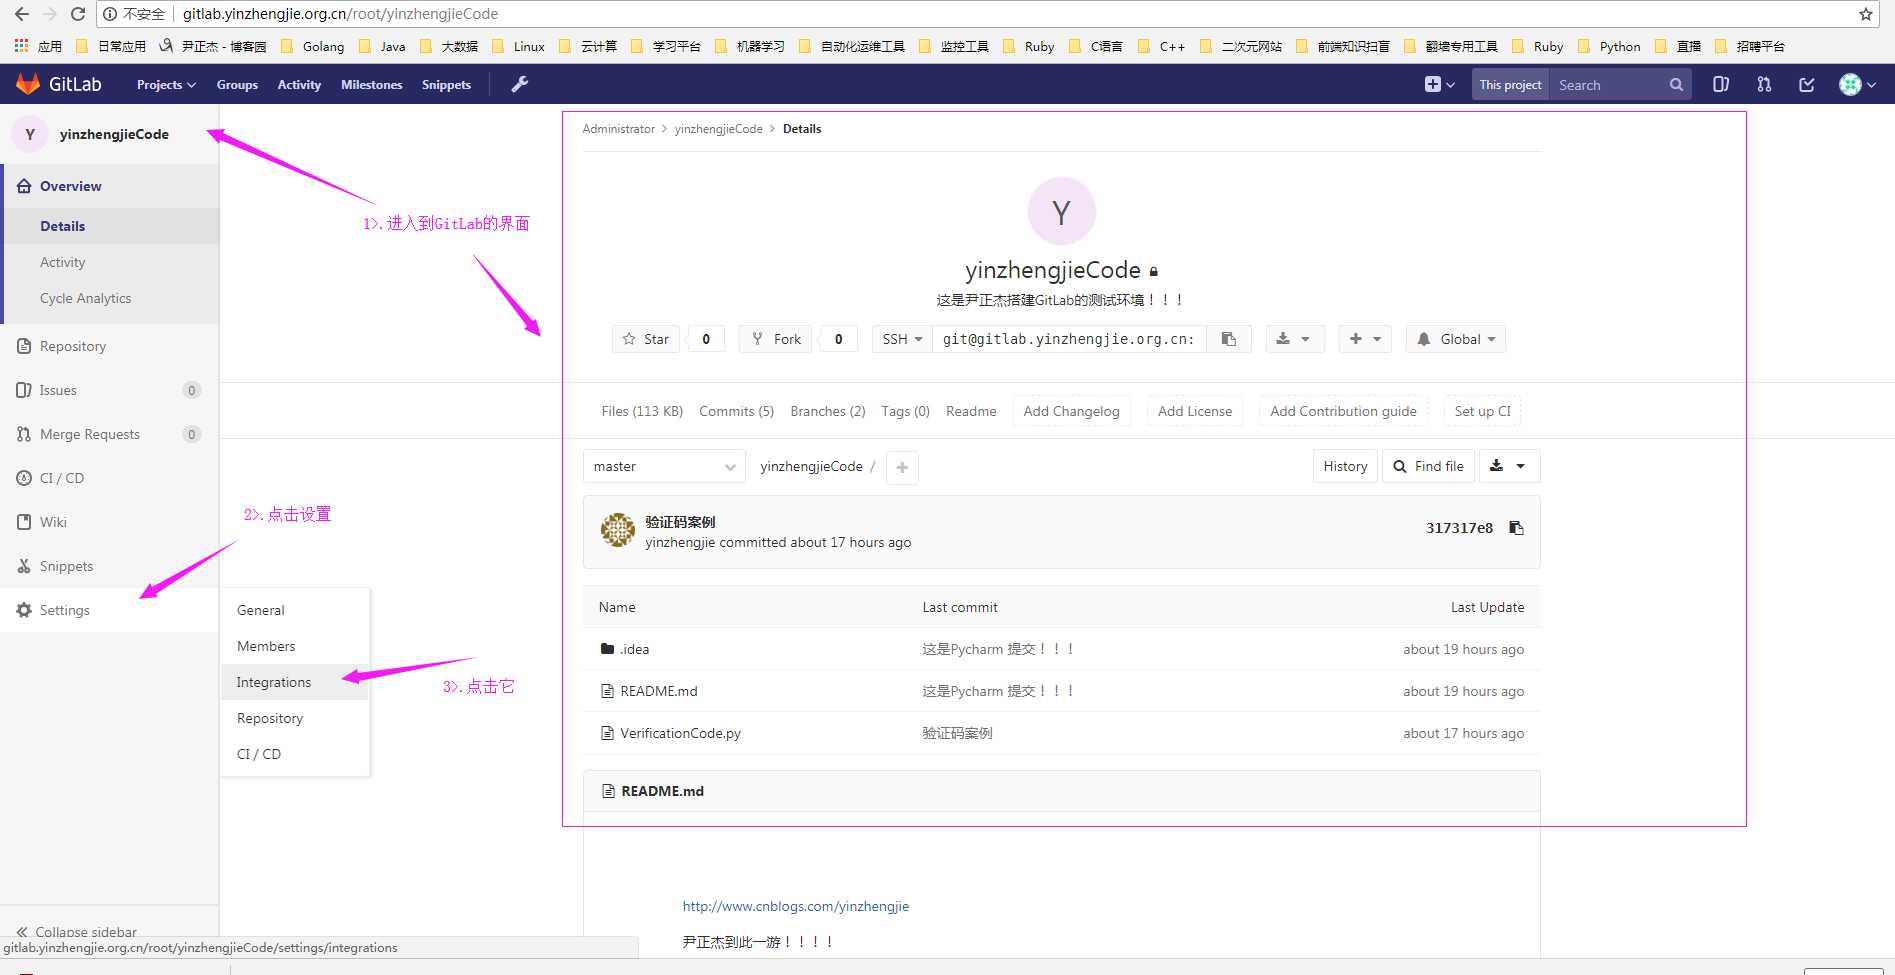Open the .idea folder

point(634,649)
